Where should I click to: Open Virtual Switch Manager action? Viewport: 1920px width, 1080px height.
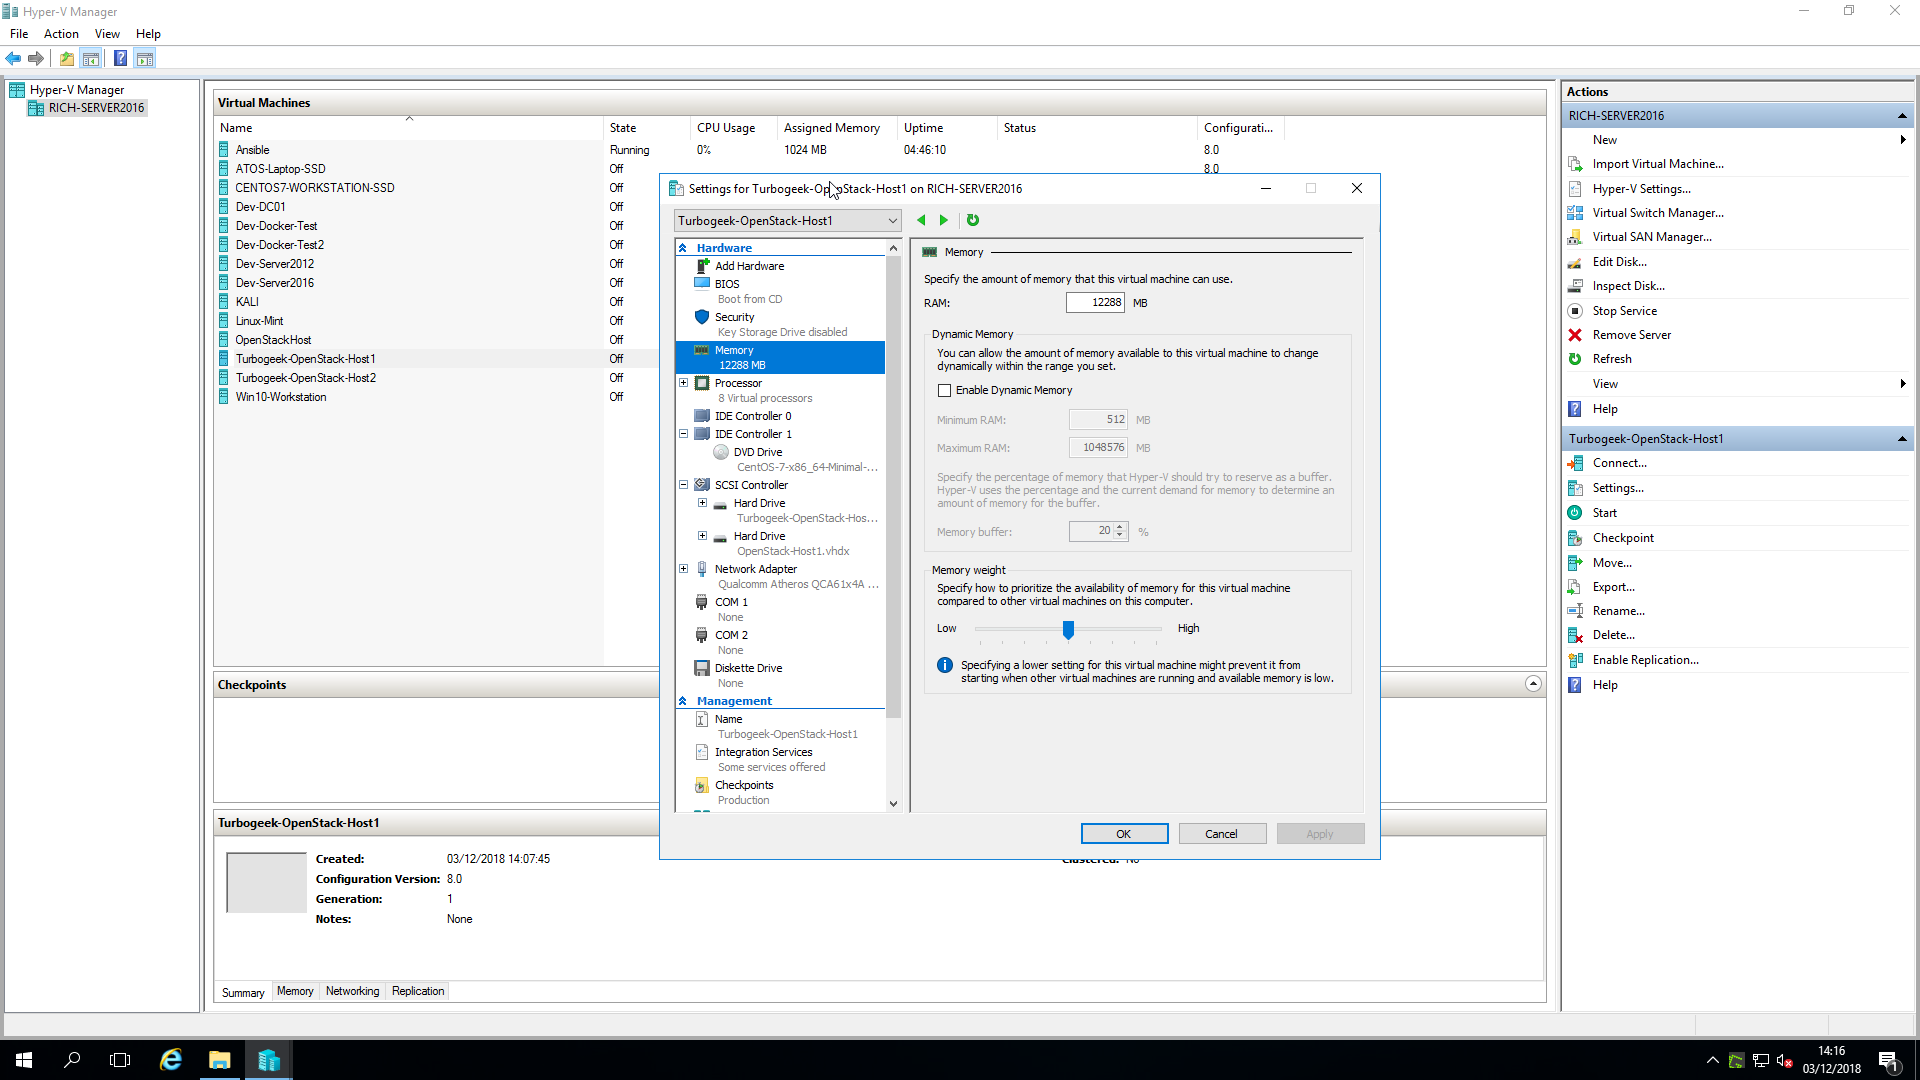pos(1657,213)
